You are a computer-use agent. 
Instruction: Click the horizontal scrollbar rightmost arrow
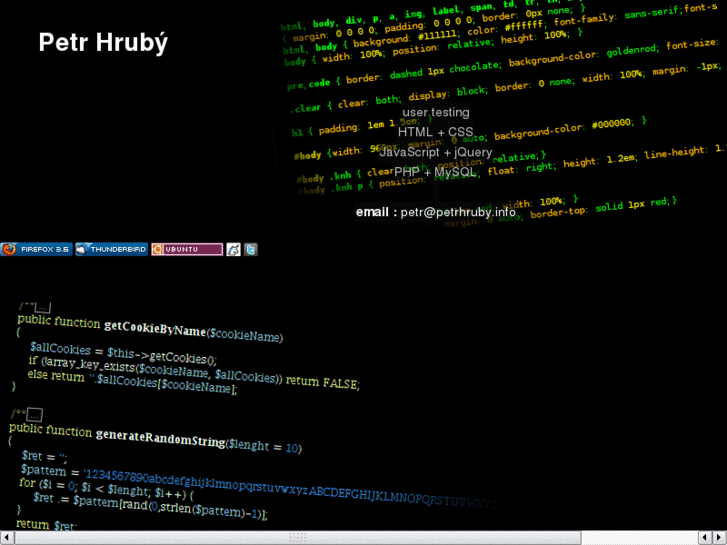[x=720, y=538]
